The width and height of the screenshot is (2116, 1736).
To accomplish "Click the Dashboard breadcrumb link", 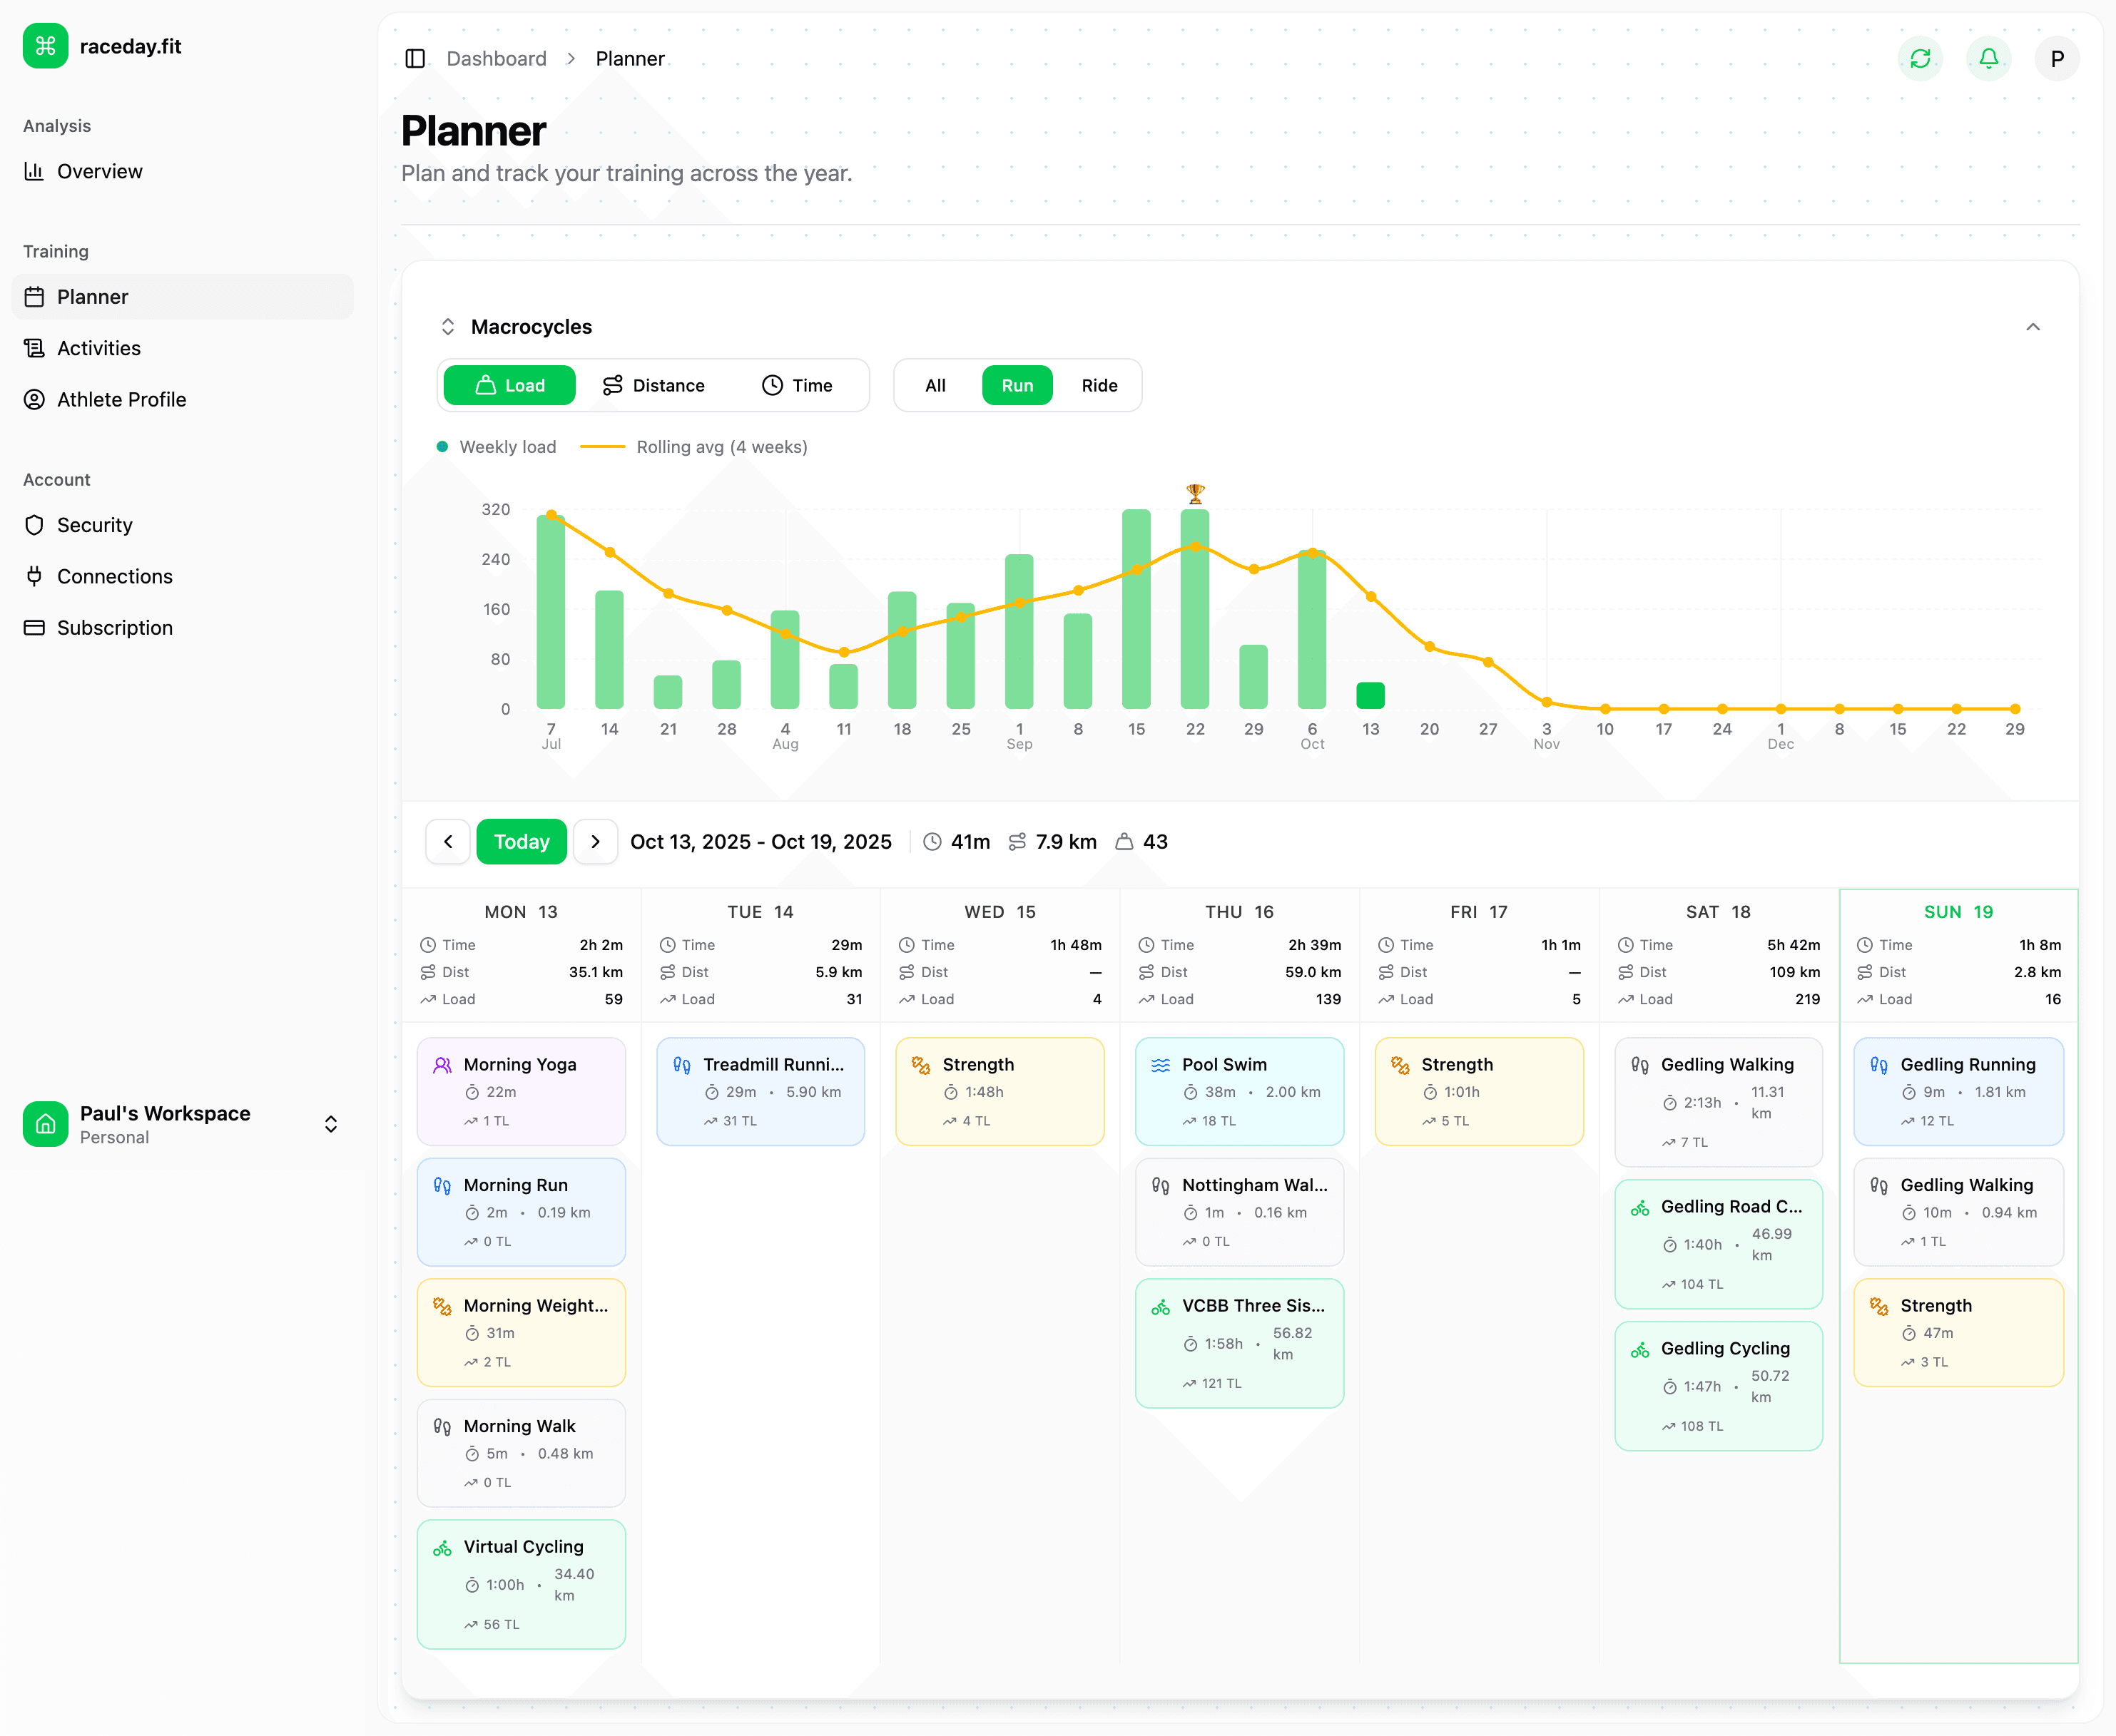I will pos(496,59).
